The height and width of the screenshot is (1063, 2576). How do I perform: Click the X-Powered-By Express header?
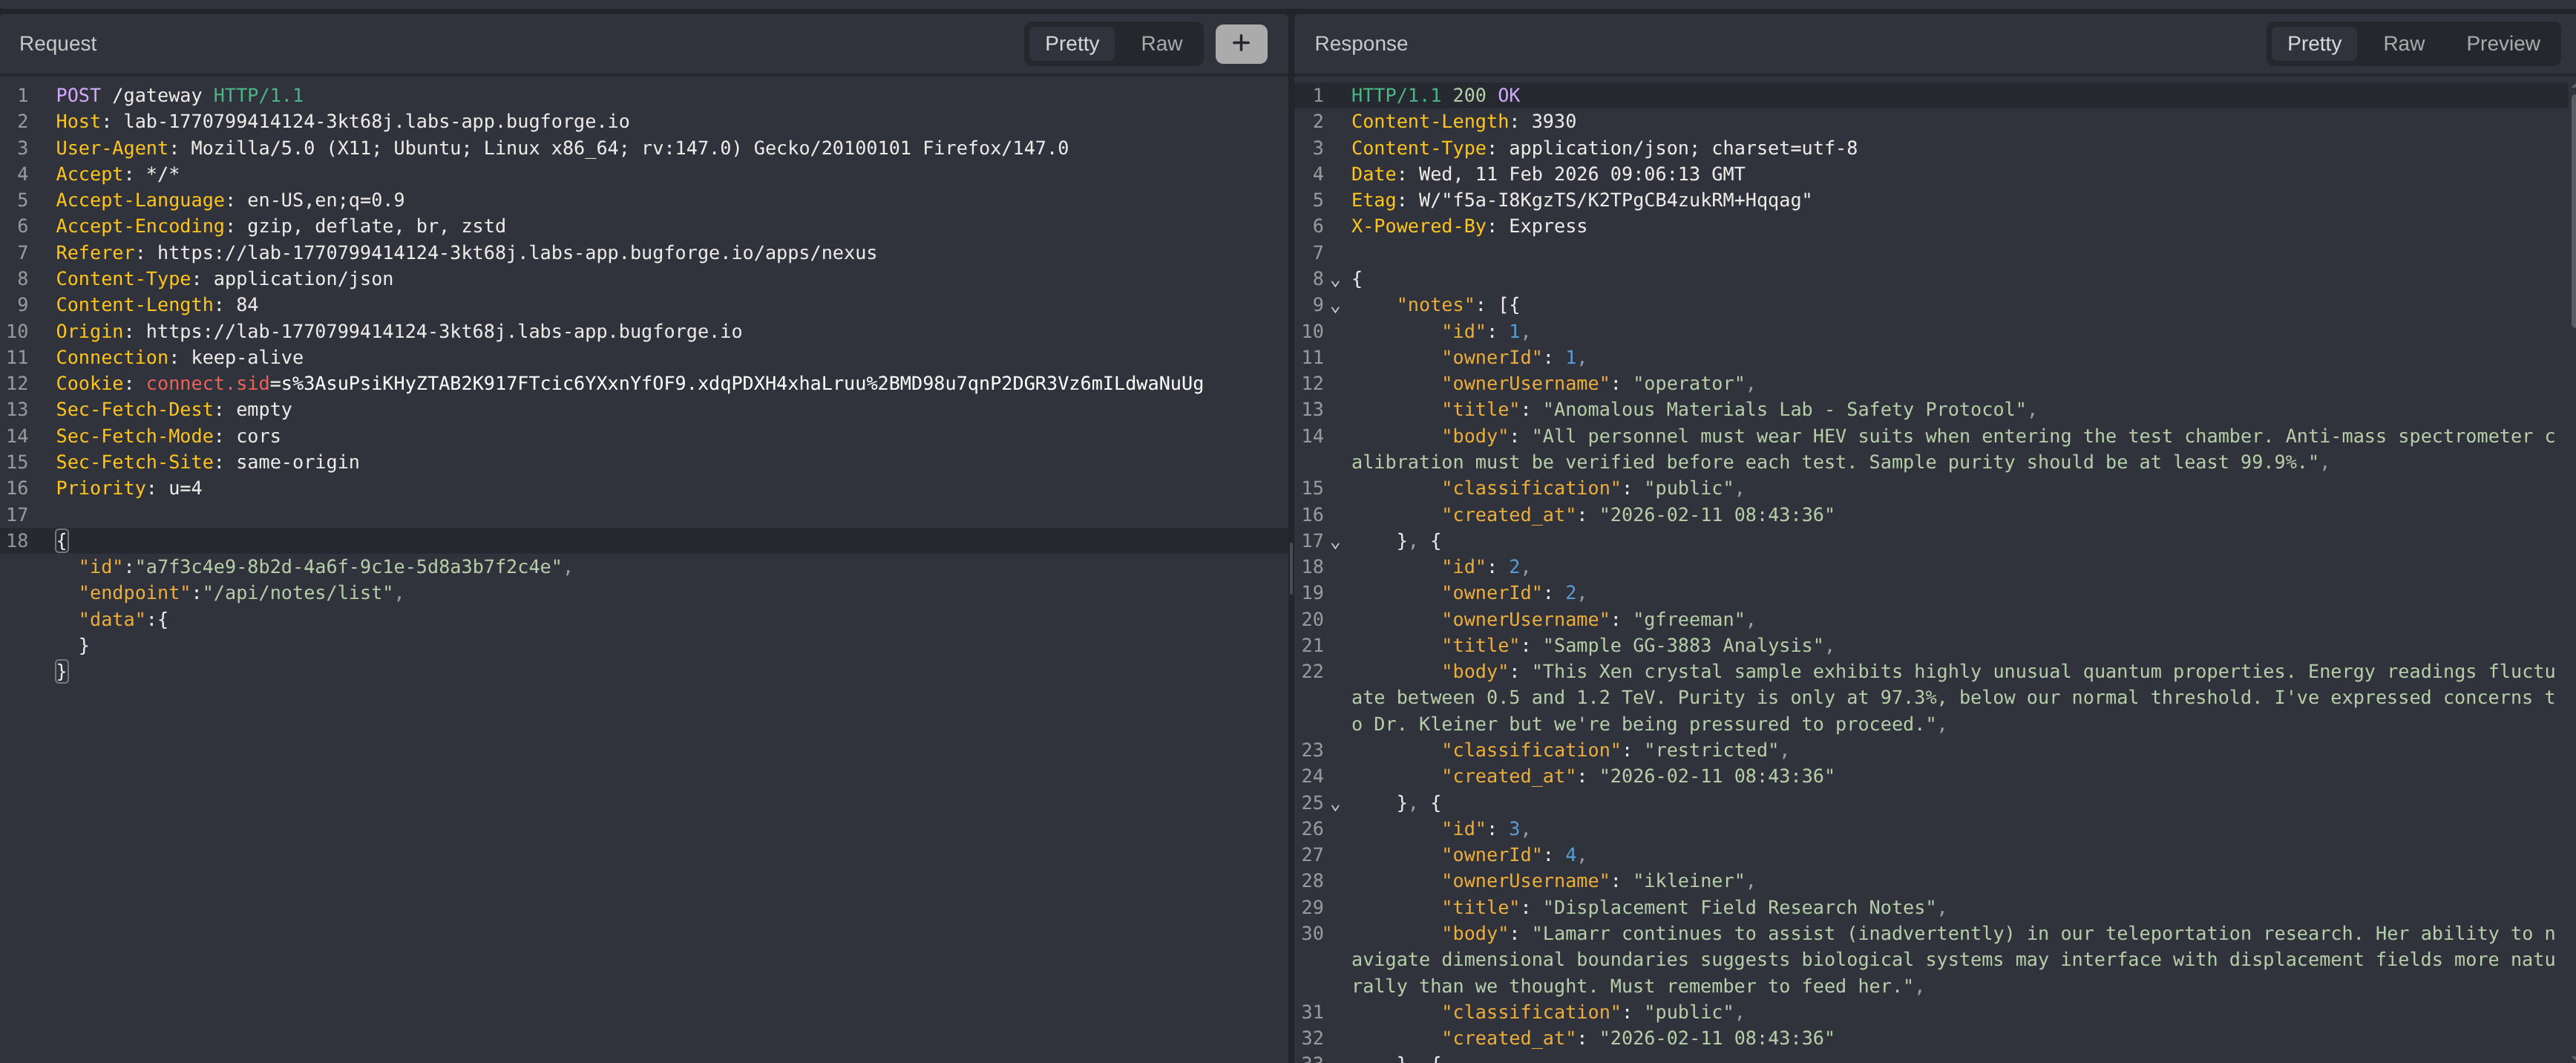pyautogui.click(x=1469, y=226)
